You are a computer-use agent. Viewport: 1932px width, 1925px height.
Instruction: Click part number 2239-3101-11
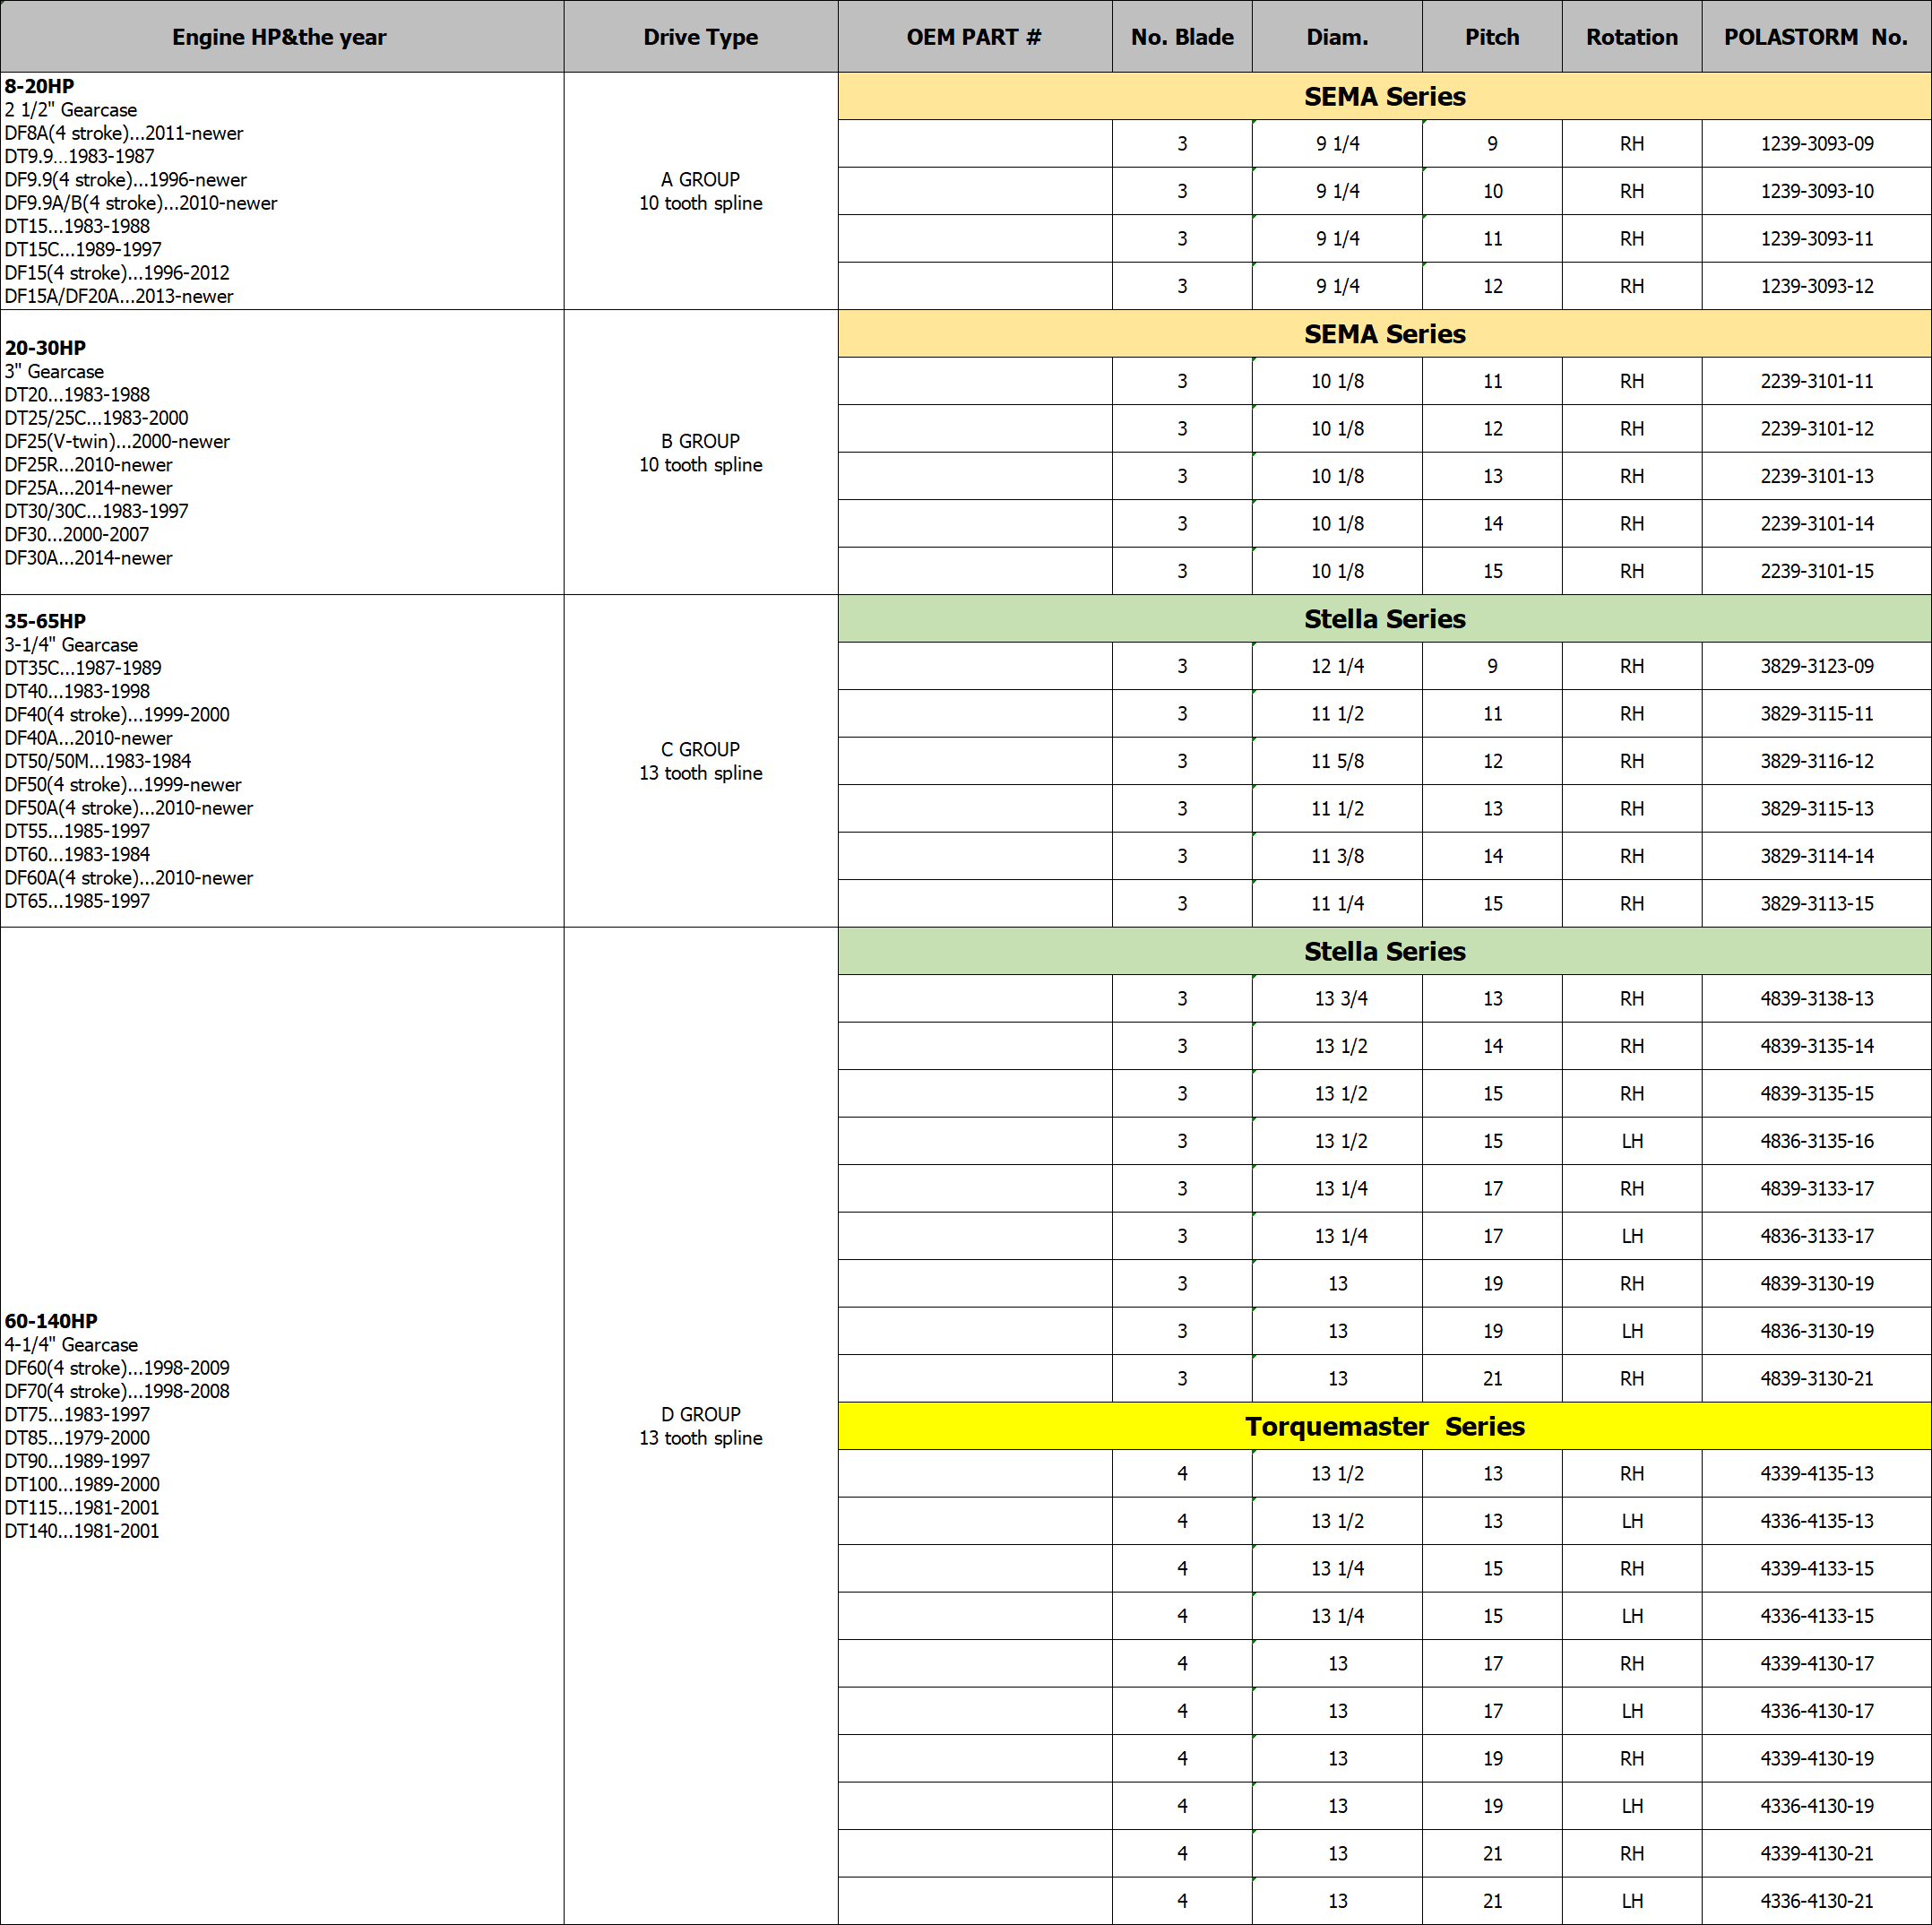[1817, 381]
